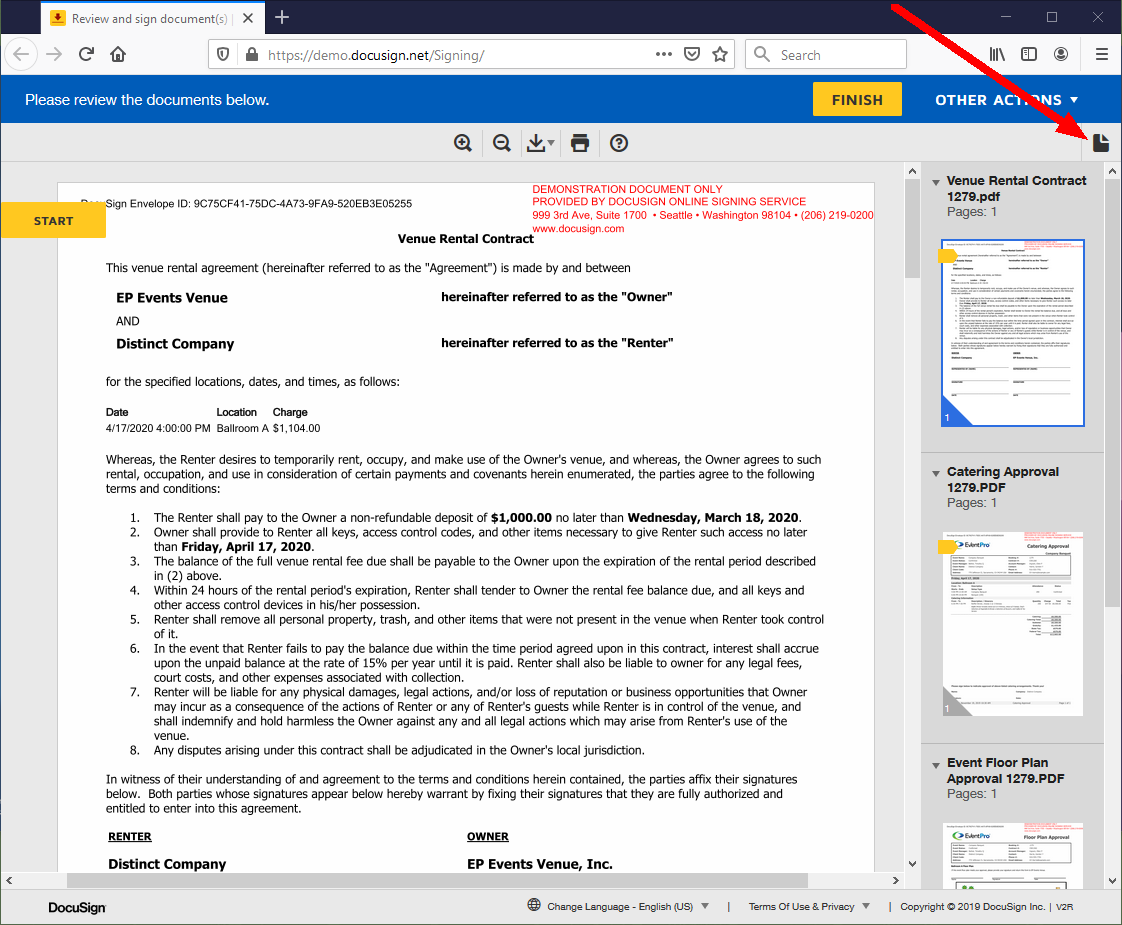Click the globe icon by Change Language
Viewport: 1122px width, 925px height.
(x=534, y=905)
